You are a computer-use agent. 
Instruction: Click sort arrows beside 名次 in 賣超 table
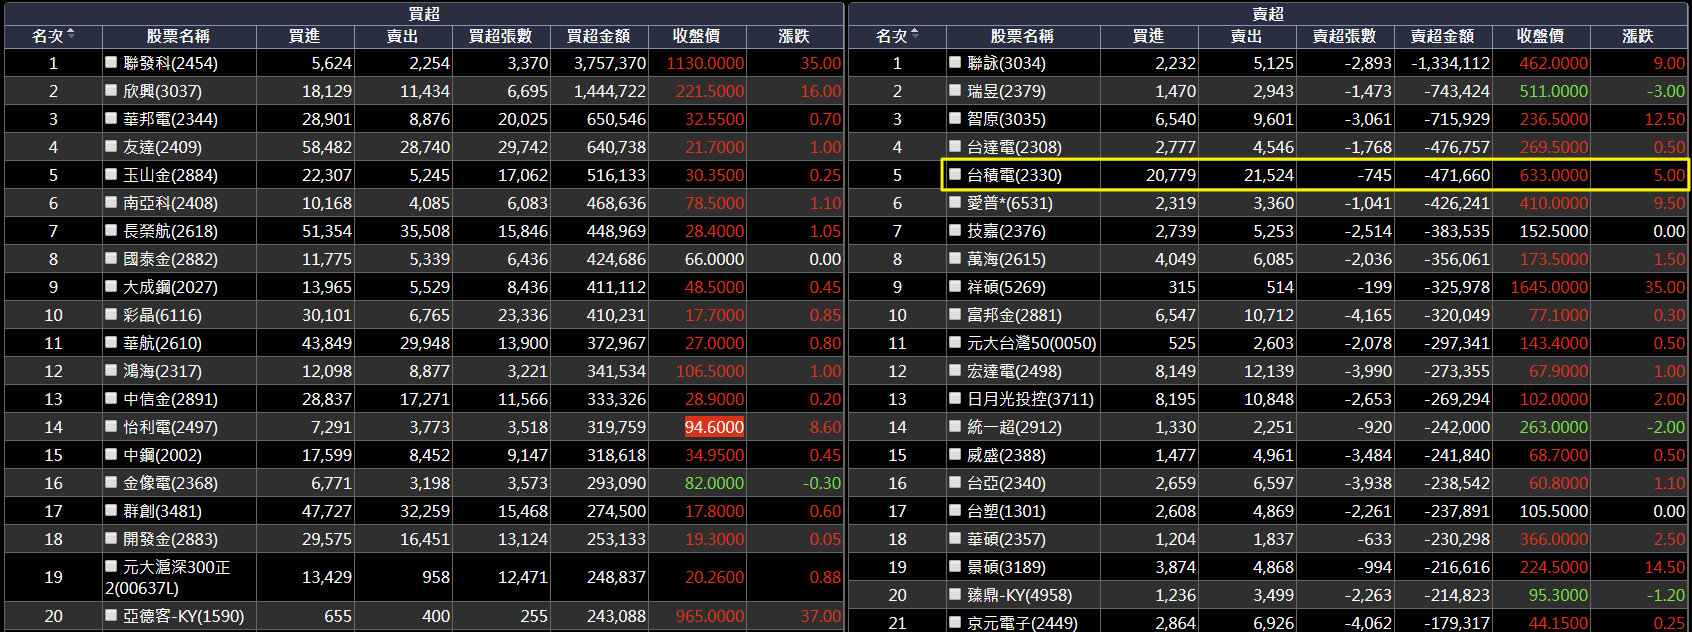click(x=915, y=35)
